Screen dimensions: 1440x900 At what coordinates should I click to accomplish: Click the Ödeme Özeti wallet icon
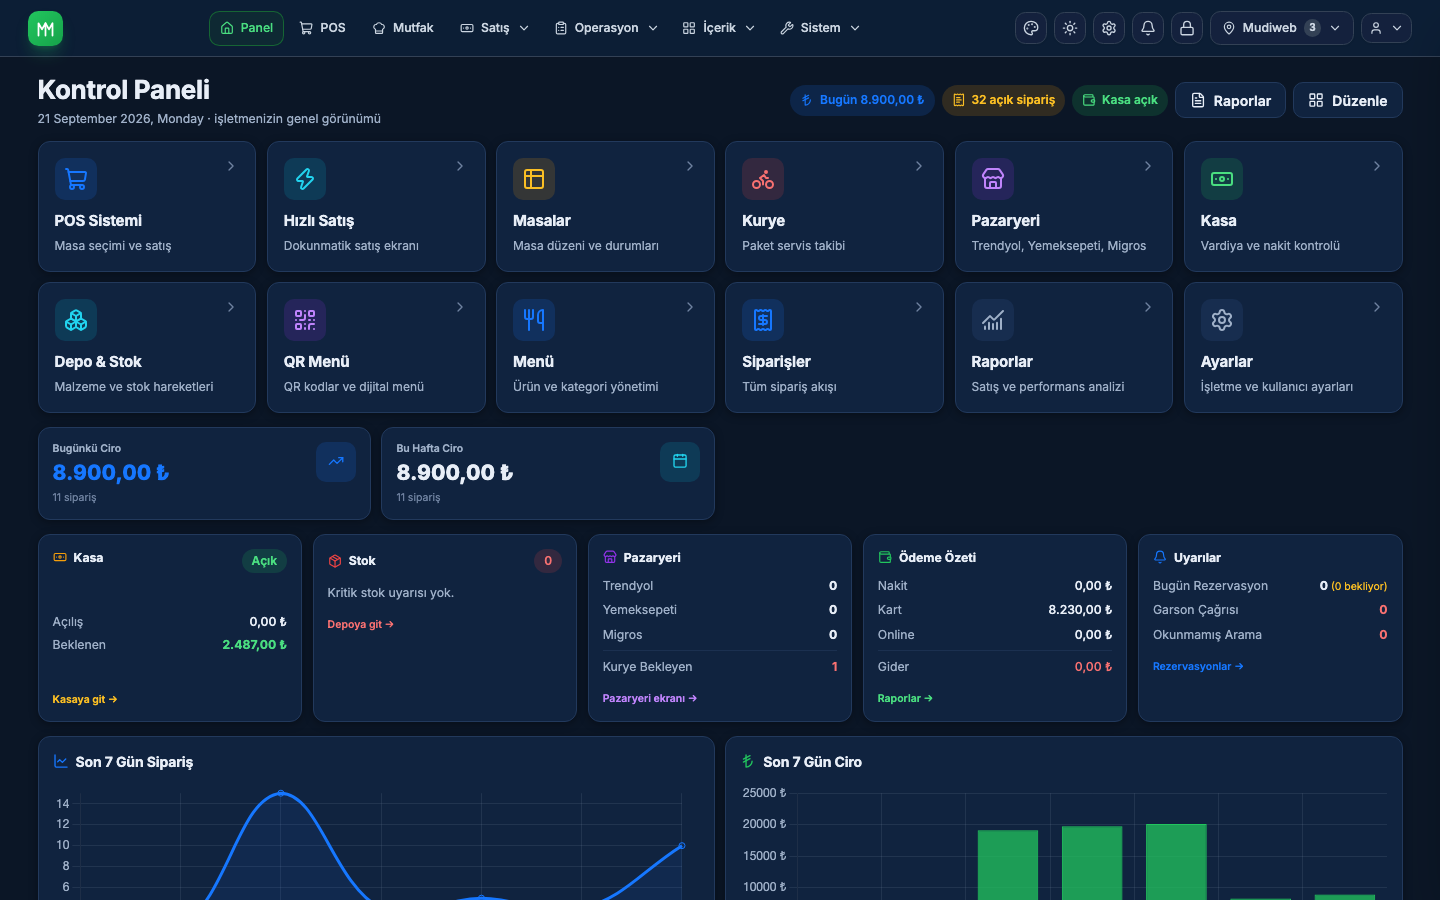coord(885,557)
